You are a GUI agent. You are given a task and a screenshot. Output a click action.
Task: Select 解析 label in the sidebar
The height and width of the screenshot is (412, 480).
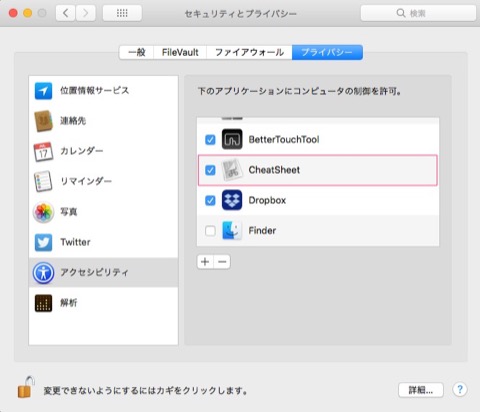(69, 303)
